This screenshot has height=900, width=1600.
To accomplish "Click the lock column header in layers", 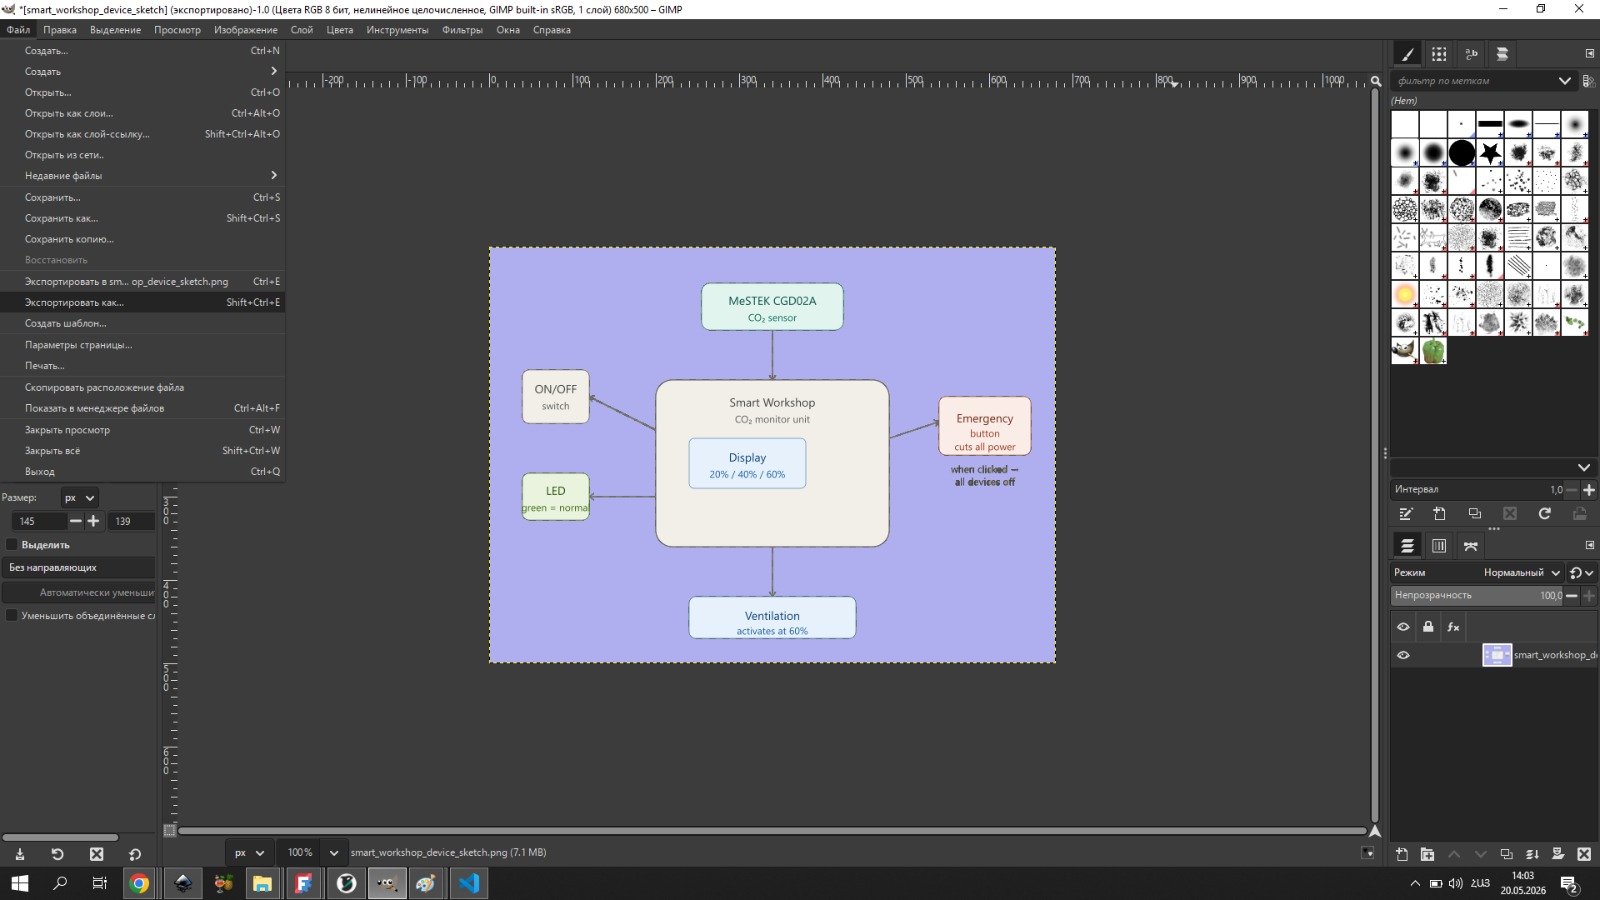I will point(1428,627).
